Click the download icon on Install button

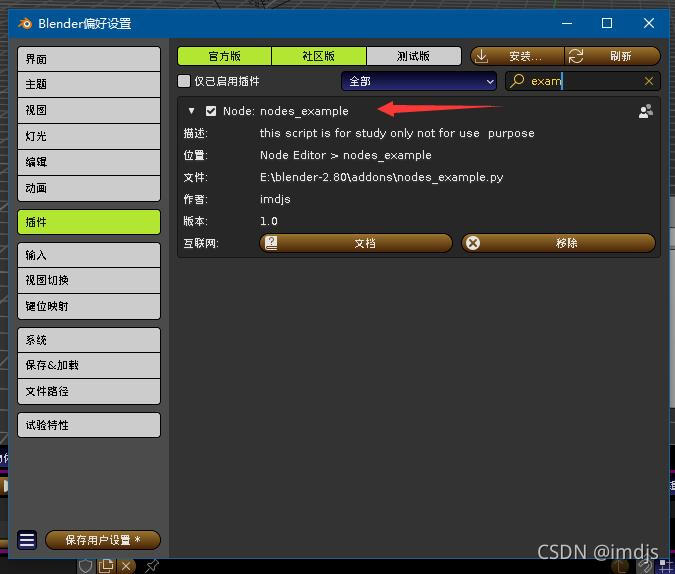pyautogui.click(x=481, y=56)
